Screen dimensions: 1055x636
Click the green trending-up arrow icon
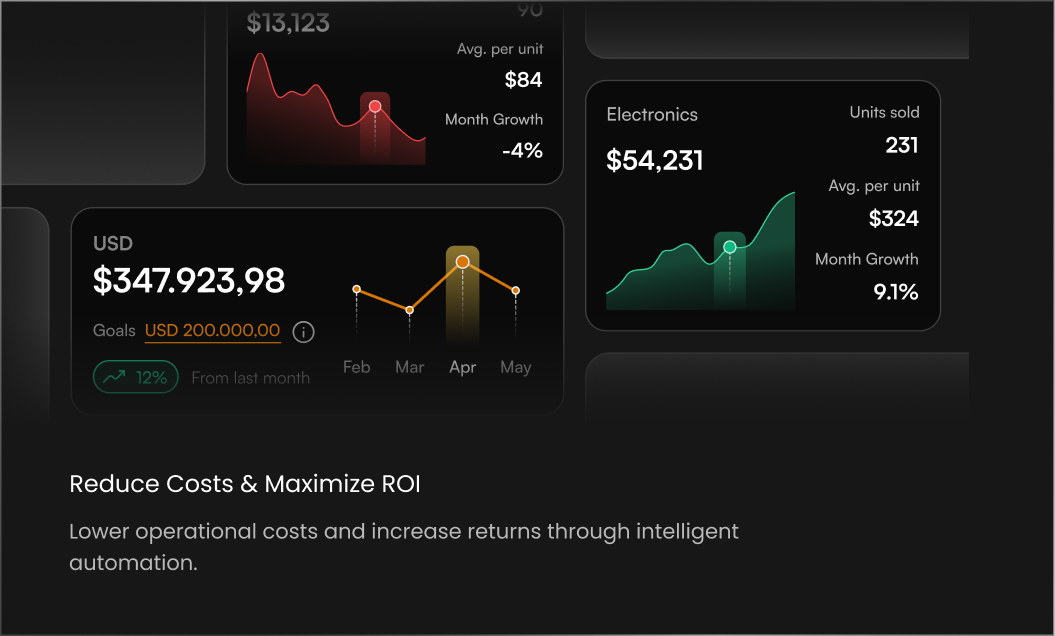[x=114, y=376]
